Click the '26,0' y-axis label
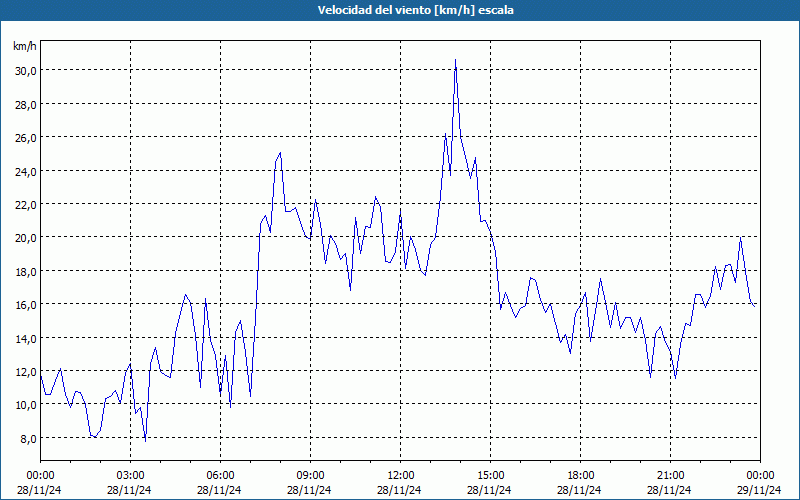Viewport: 800px width, 500px height. tap(26, 138)
